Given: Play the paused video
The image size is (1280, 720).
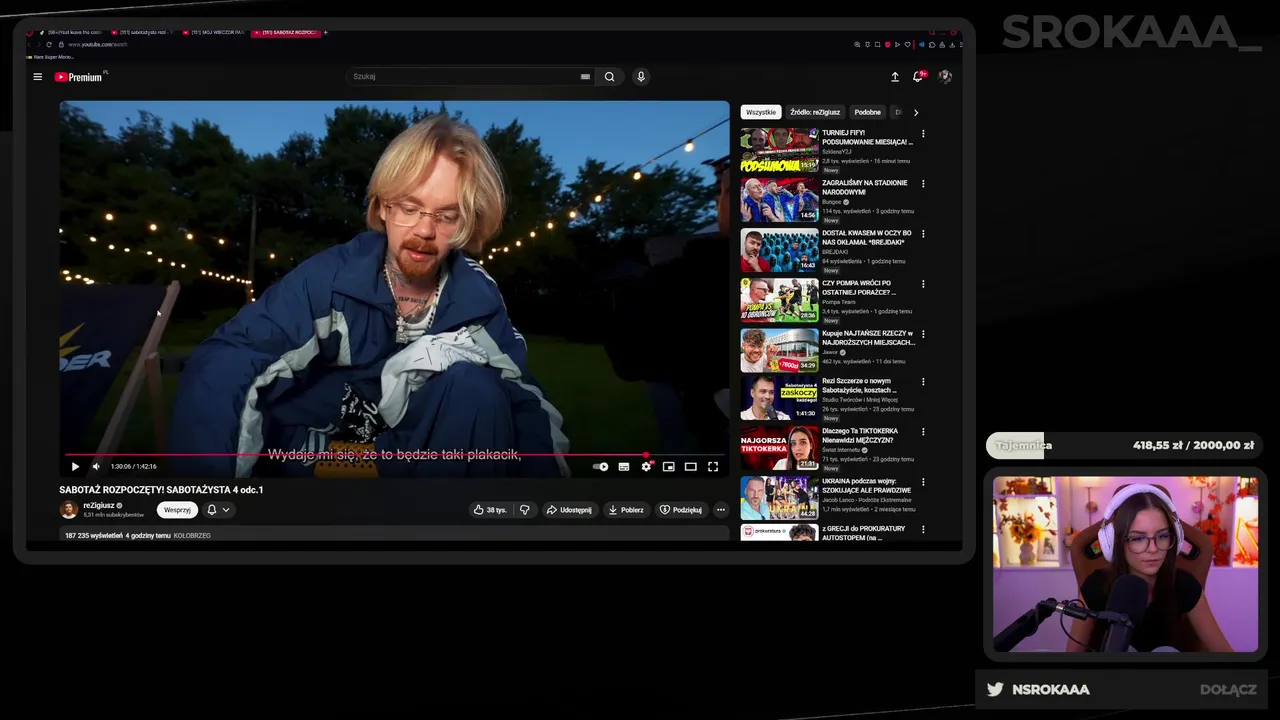Looking at the screenshot, I should [x=75, y=466].
